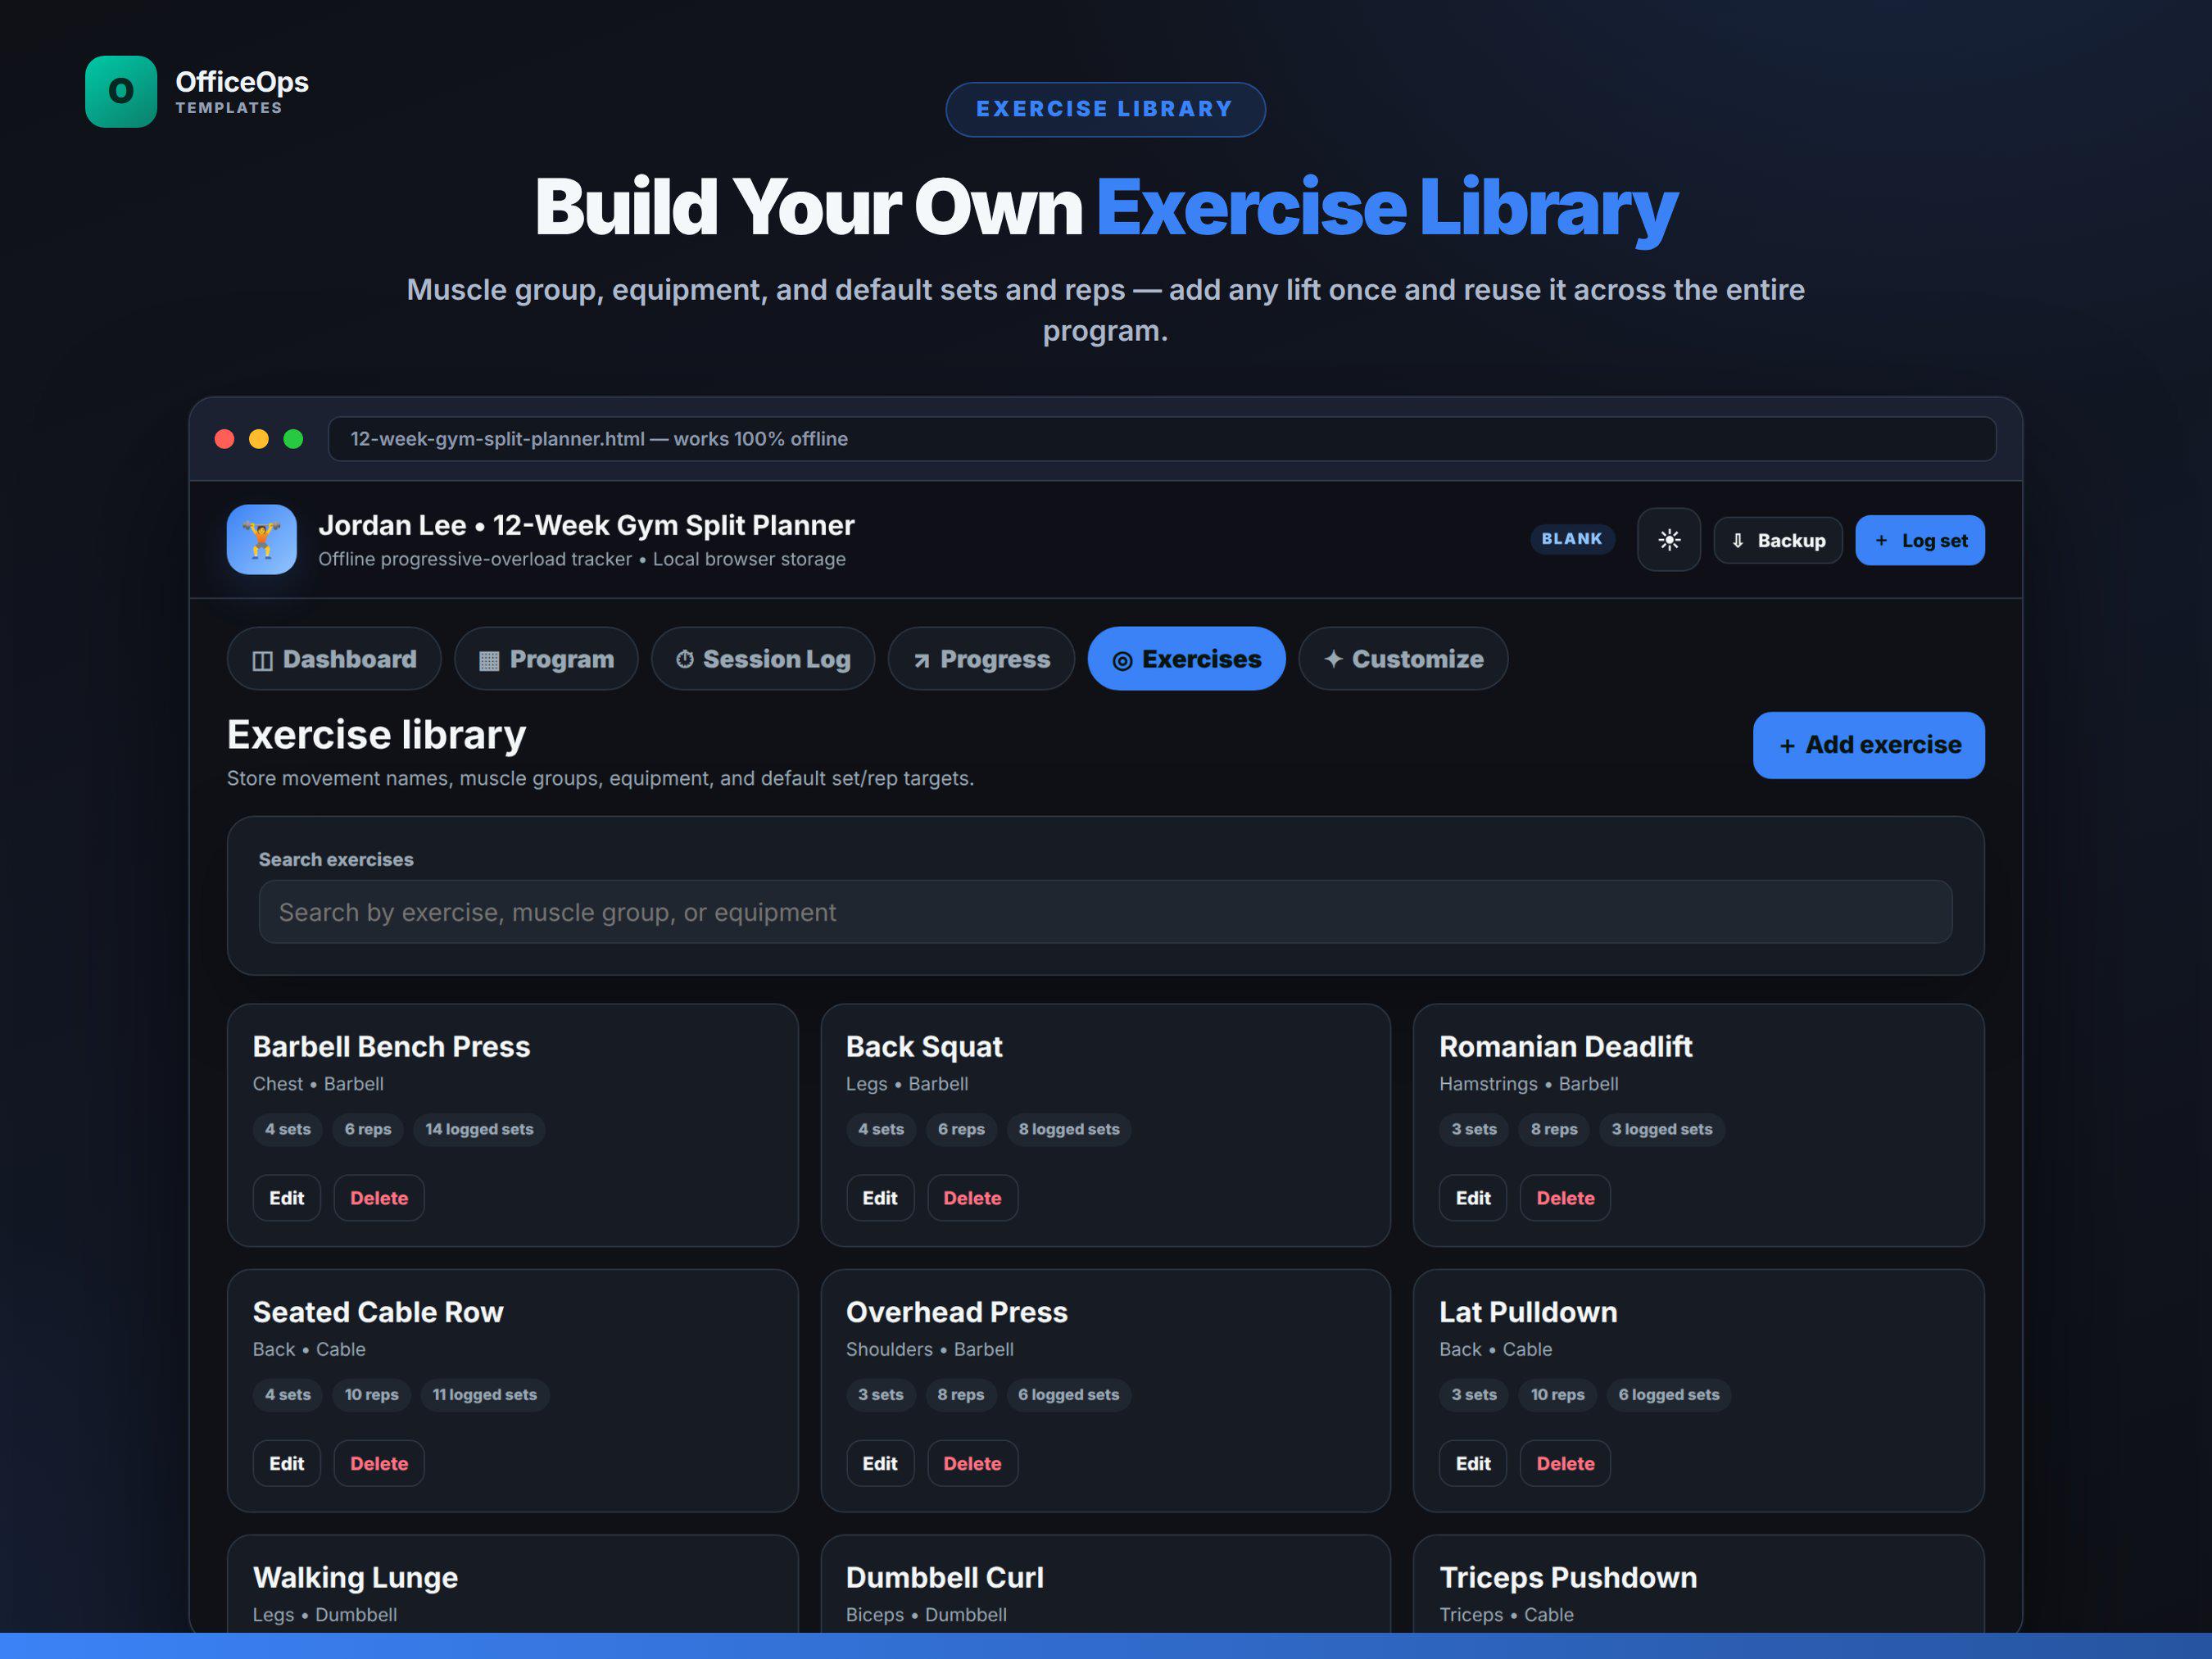2212x1659 pixels.
Task: Click the '14 logged sets' chip
Action: [x=479, y=1129]
